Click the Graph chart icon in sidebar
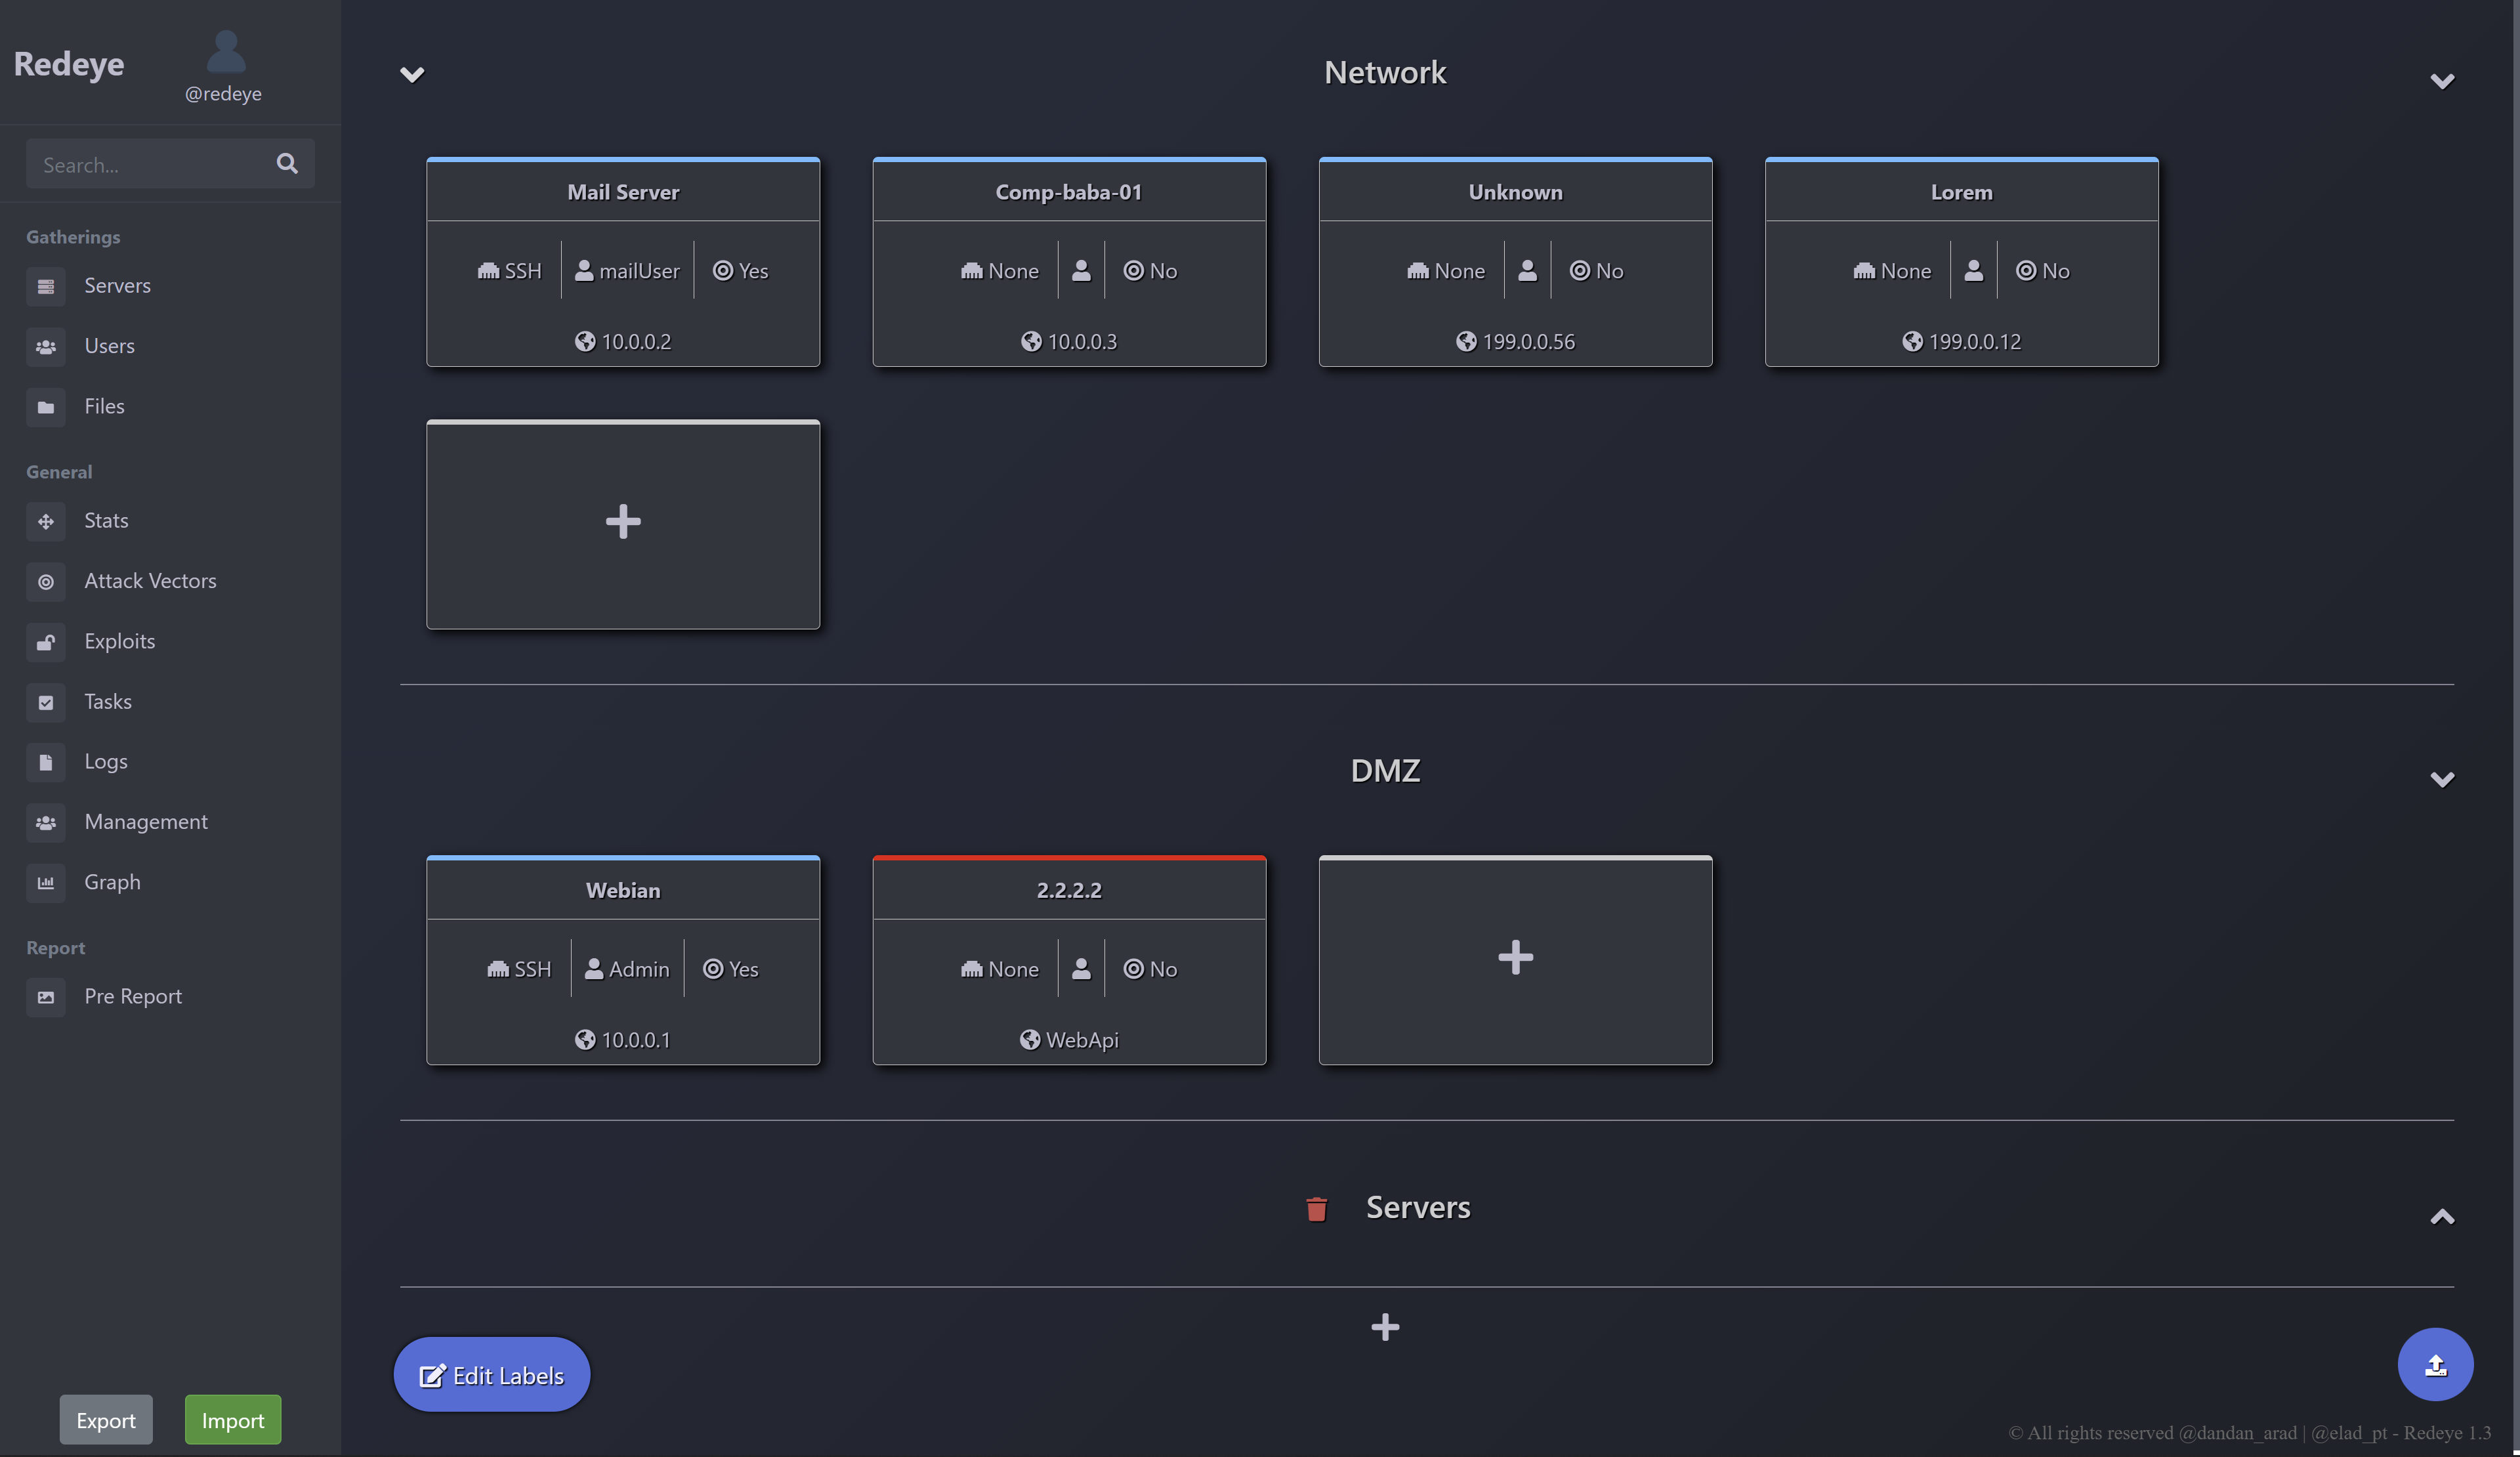This screenshot has height=1457, width=2520. tap(46, 882)
